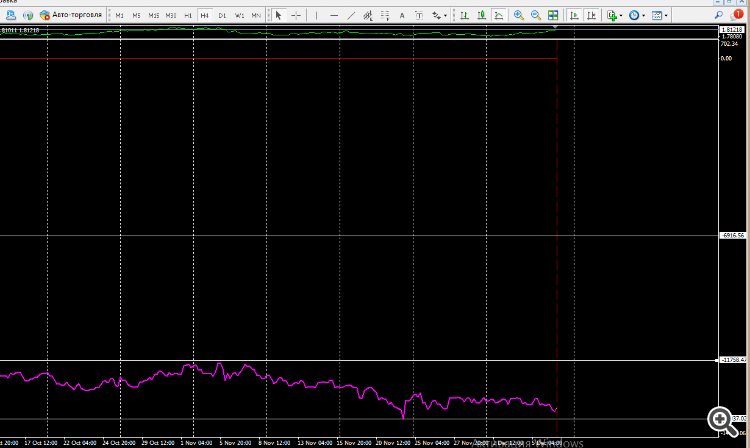Switch to candlestick chart display
The height and width of the screenshot is (448, 750).
[x=482, y=16]
